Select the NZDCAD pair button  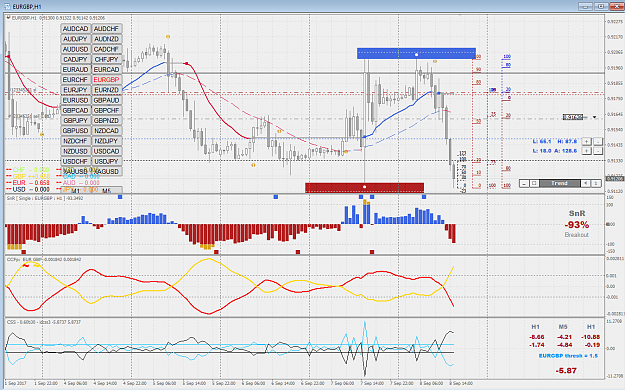click(x=106, y=131)
